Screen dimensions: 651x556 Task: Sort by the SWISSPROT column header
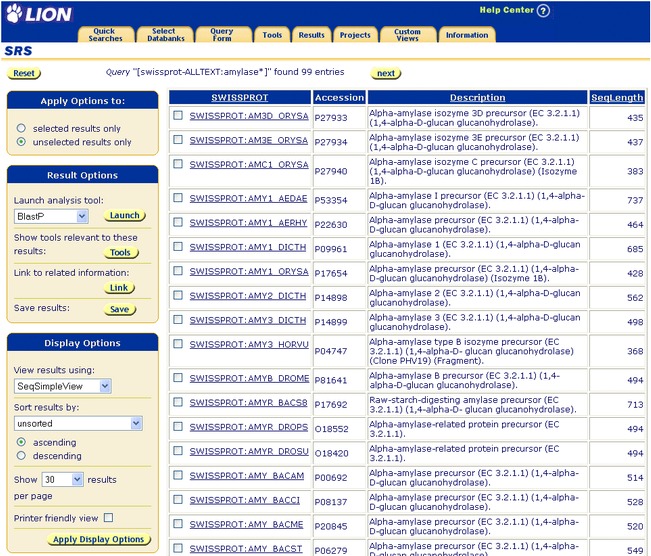coord(240,98)
